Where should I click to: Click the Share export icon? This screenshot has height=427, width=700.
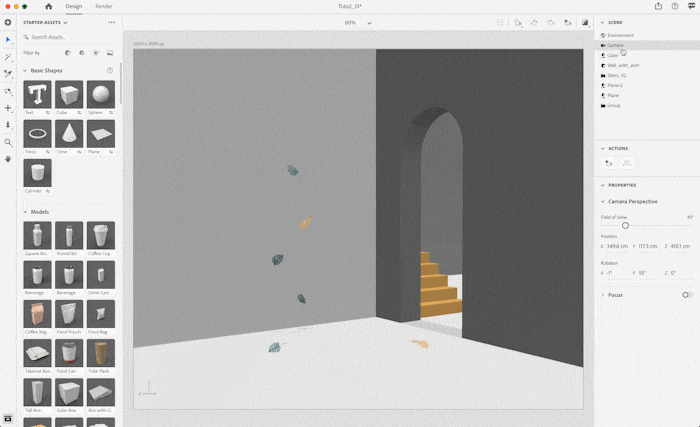click(657, 6)
